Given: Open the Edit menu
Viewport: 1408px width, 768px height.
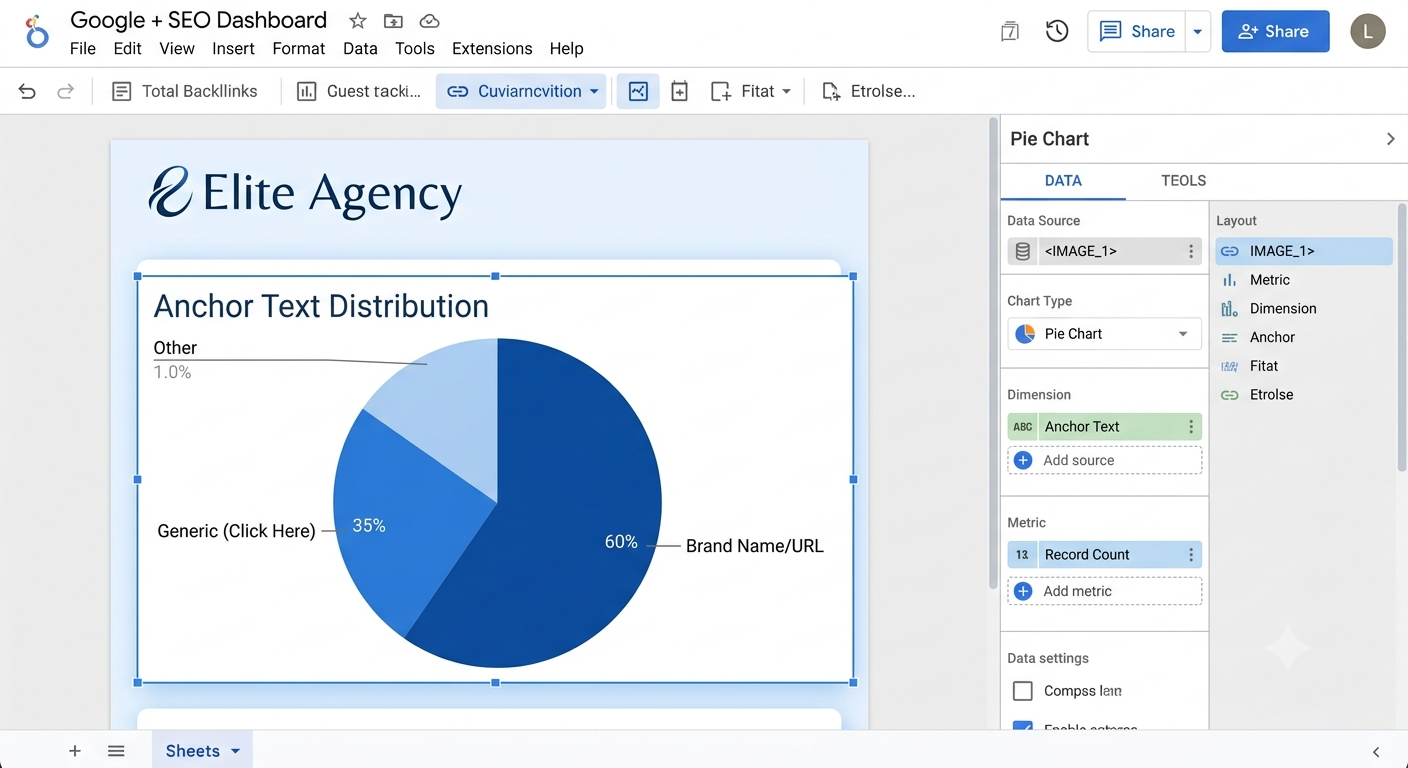Looking at the screenshot, I should [127, 48].
